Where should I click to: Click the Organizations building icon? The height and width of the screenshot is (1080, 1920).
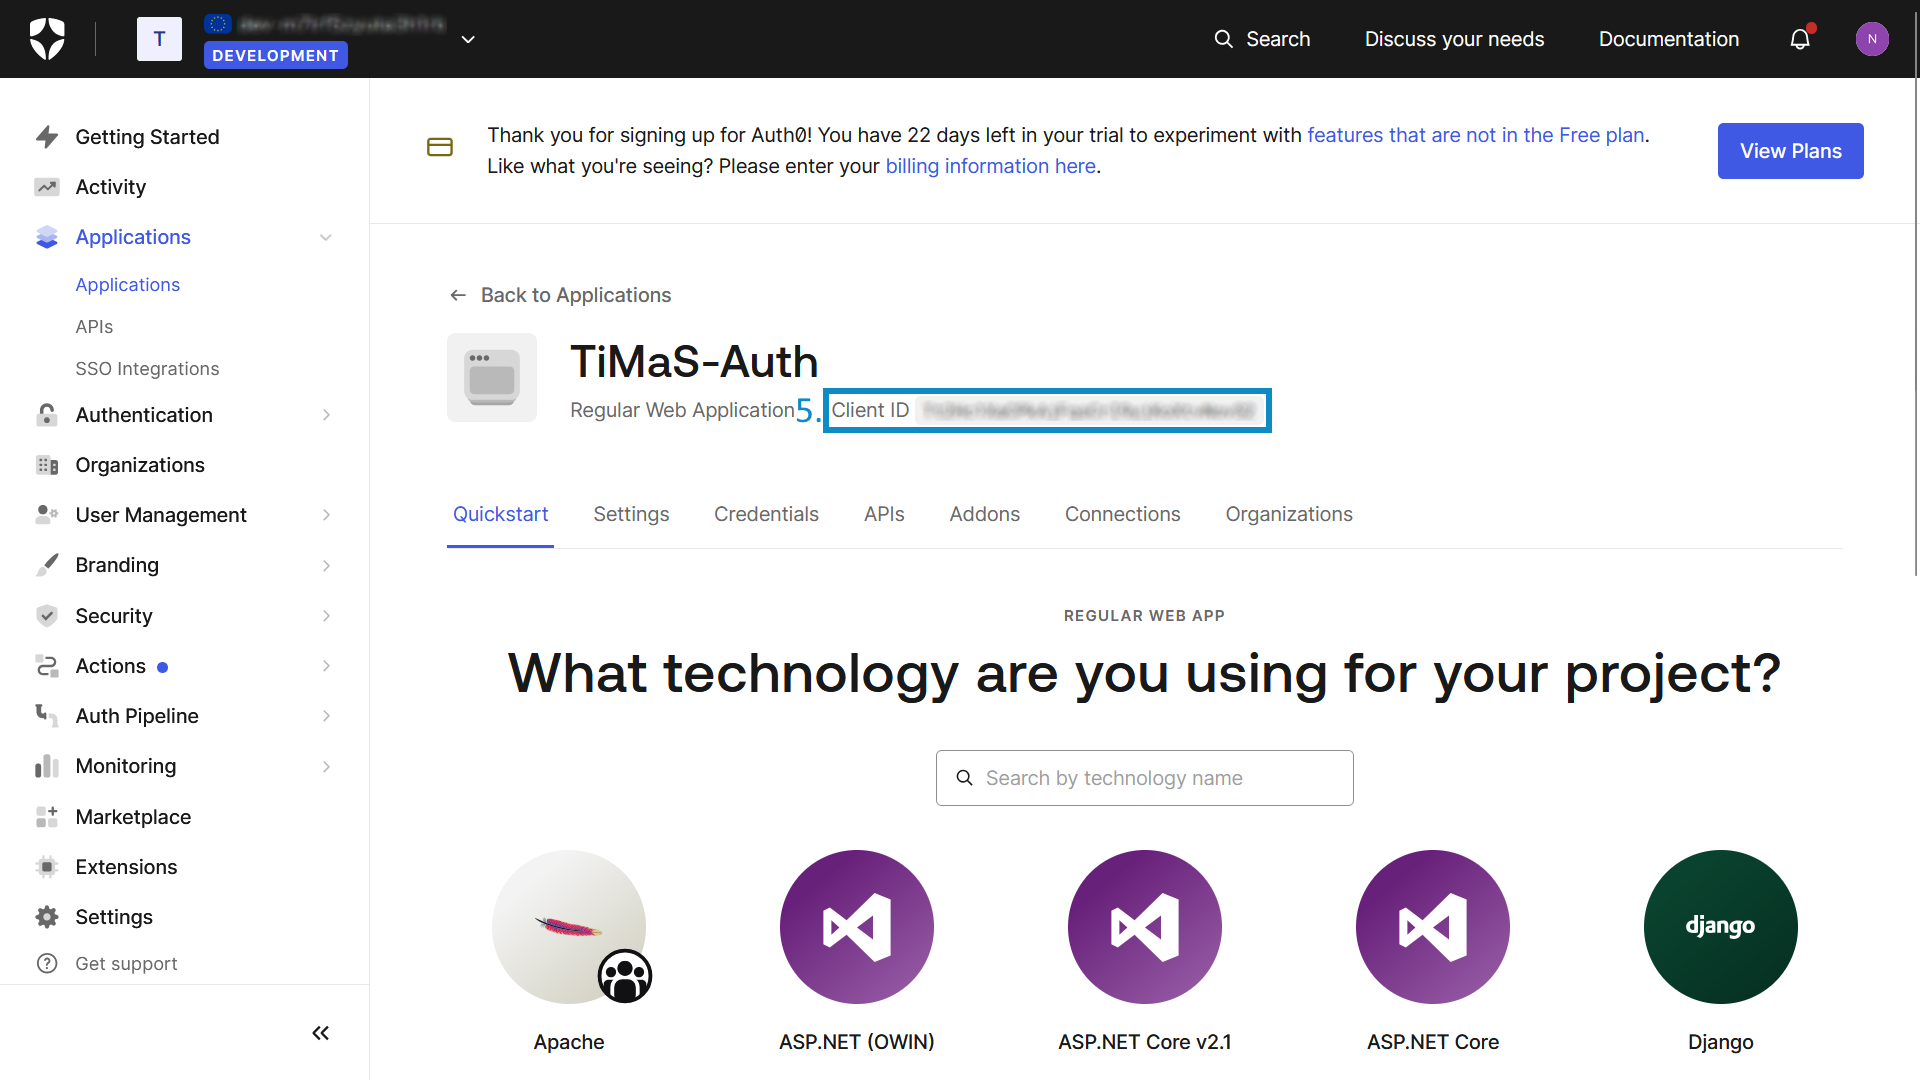[x=47, y=465]
